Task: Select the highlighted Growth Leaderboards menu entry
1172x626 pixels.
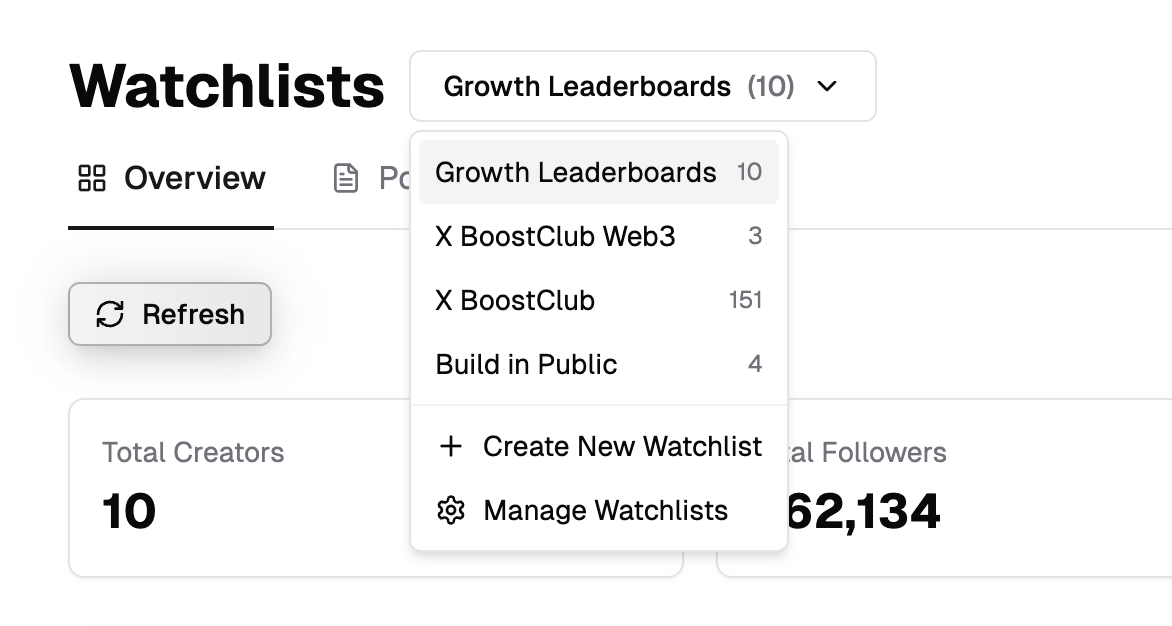Action: point(599,172)
